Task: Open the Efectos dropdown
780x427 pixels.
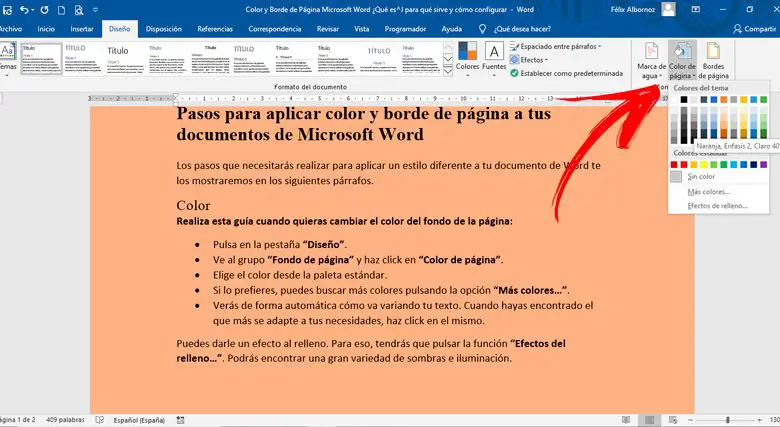Action: pyautogui.click(x=528, y=60)
